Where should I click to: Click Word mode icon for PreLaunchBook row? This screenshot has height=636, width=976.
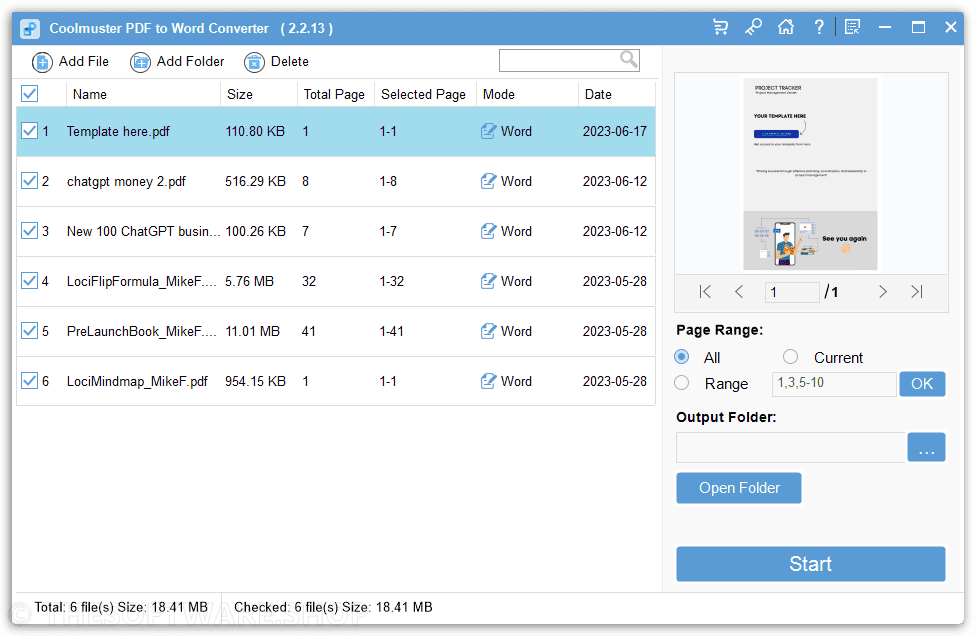tap(489, 331)
